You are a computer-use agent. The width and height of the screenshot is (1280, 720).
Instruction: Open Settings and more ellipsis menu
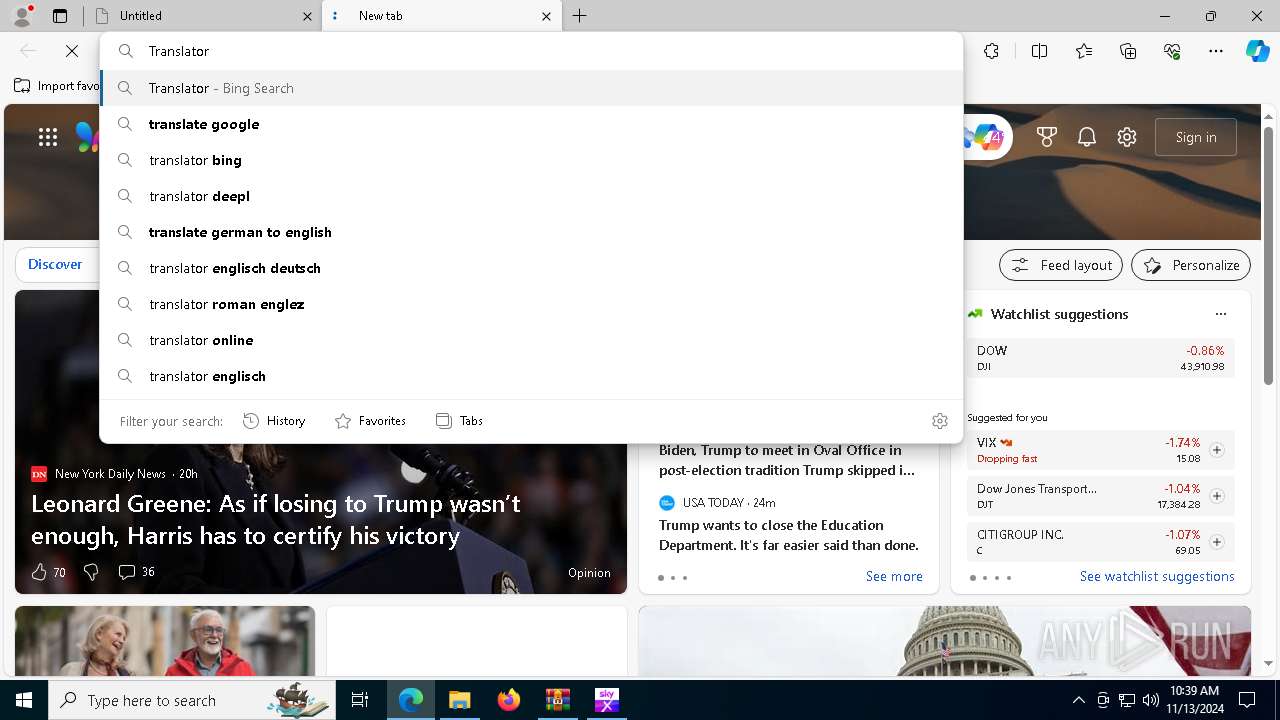(x=1216, y=51)
